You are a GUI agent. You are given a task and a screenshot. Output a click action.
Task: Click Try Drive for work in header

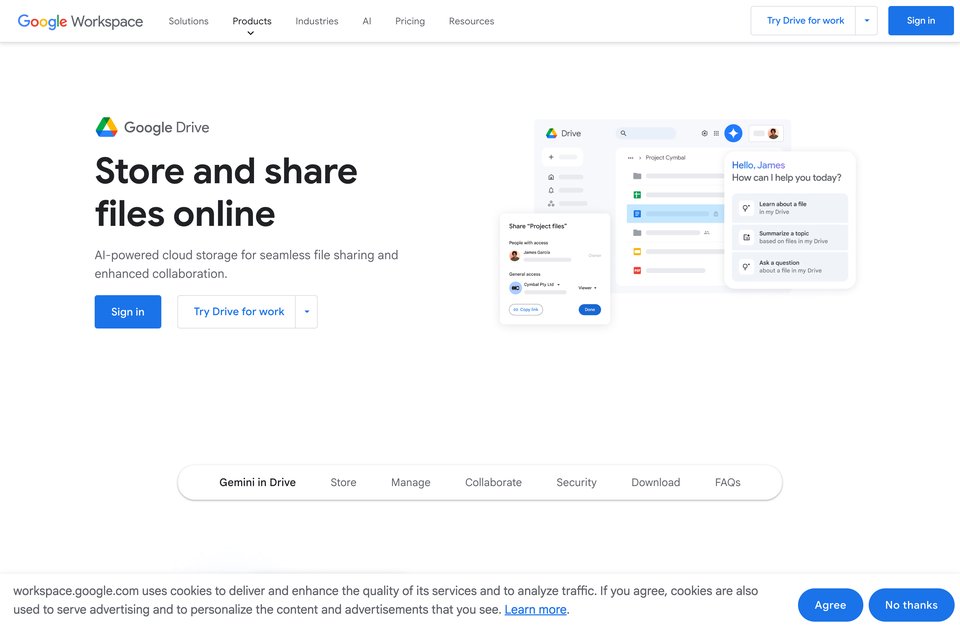pos(805,21)
